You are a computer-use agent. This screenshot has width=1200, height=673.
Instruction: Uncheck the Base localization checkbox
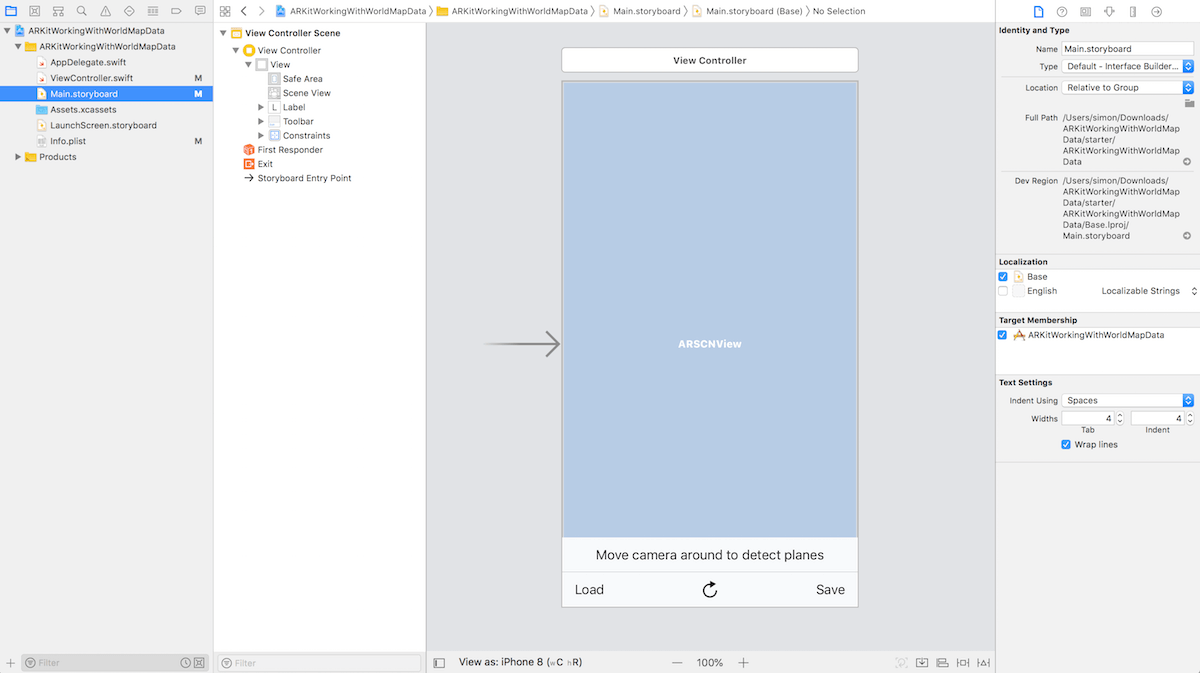(x=1003, y=277)
